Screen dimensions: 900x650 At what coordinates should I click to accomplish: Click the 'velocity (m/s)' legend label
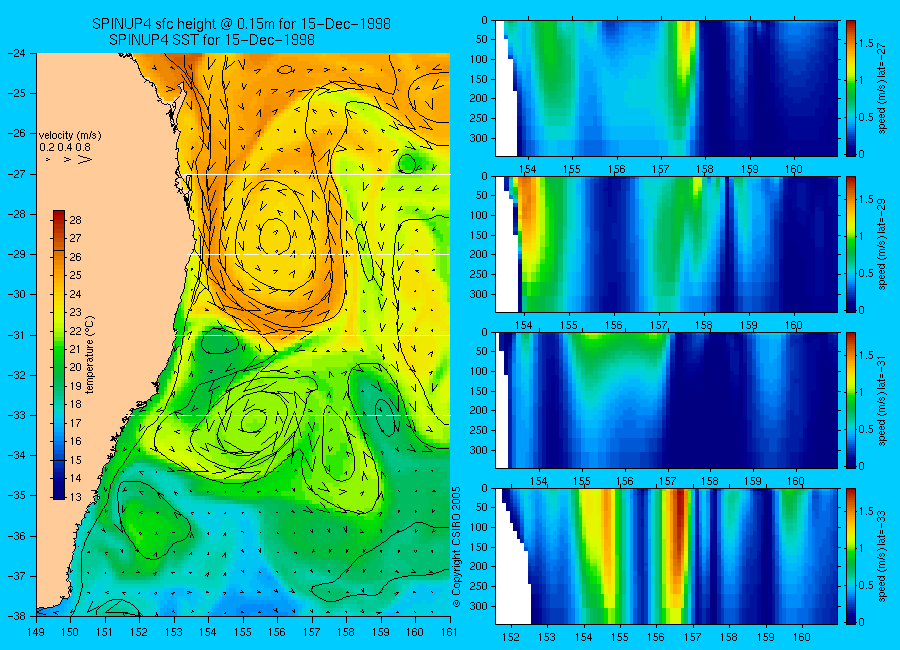click(69, 136)
